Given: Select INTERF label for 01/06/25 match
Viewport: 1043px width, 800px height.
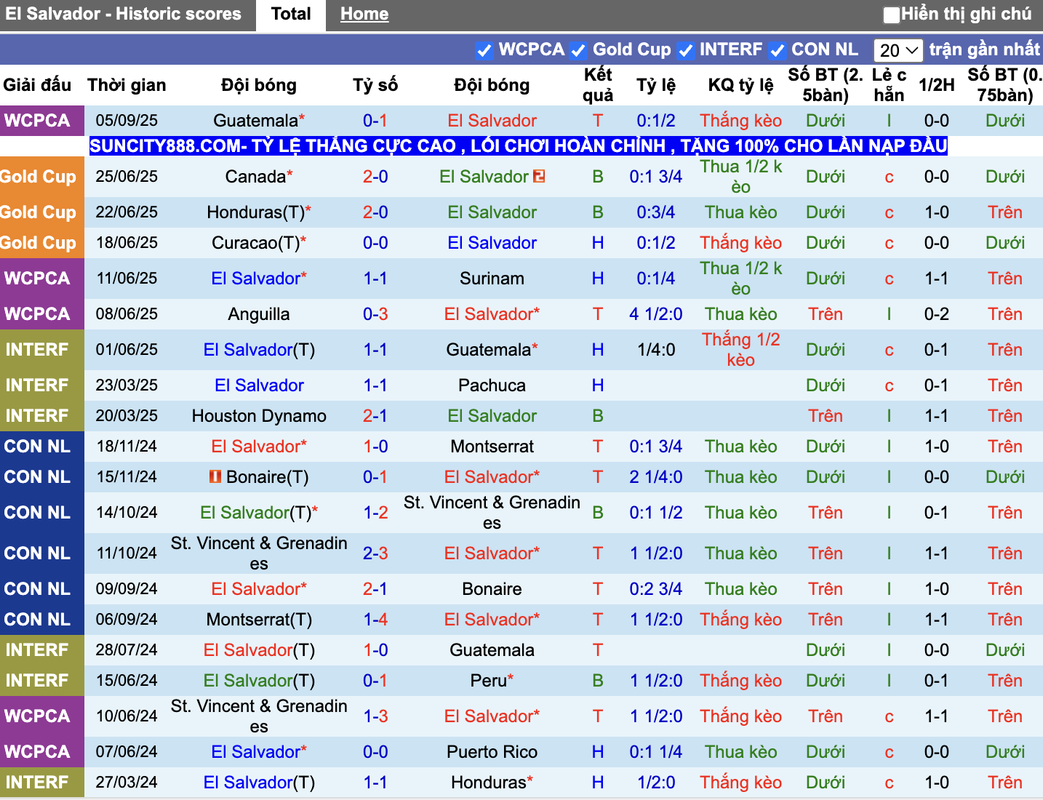Looking at the screenshot, I should [42, 350].
